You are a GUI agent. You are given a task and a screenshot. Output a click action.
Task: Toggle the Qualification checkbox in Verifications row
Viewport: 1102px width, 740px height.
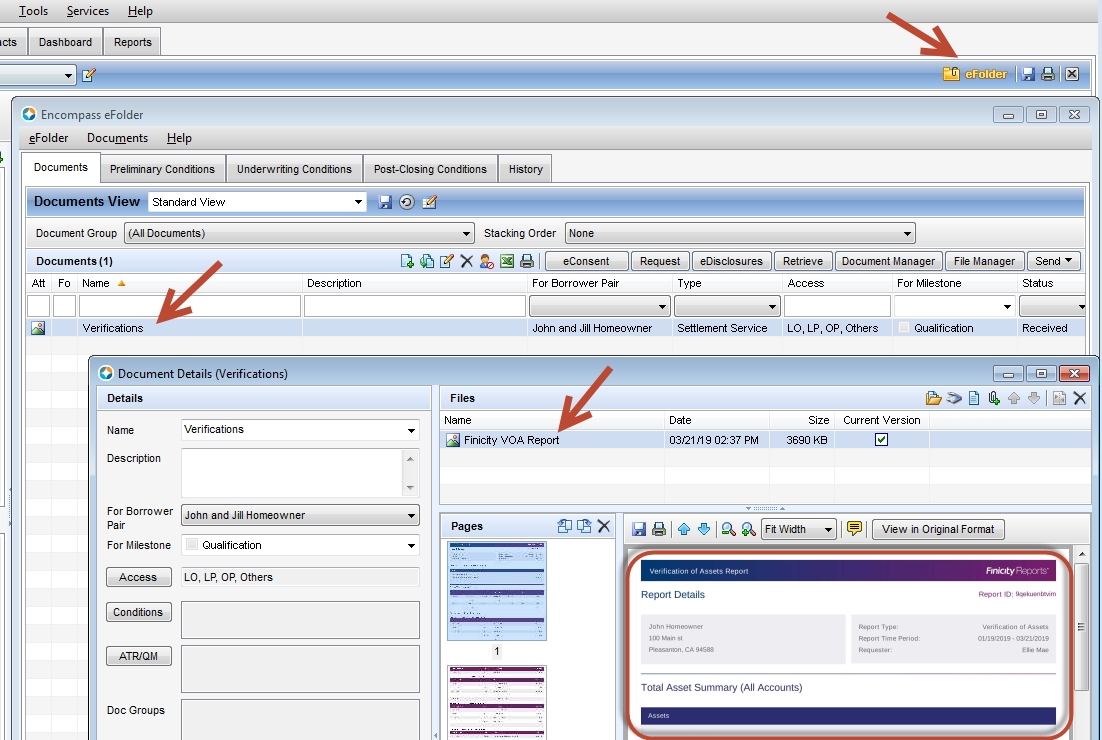904,328
